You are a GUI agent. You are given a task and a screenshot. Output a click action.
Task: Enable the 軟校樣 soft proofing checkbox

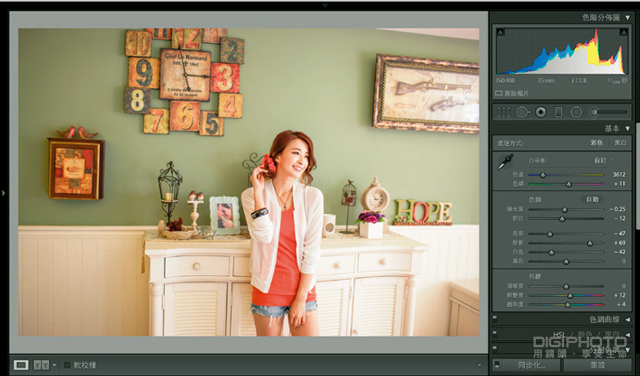[x=67, y=365]
